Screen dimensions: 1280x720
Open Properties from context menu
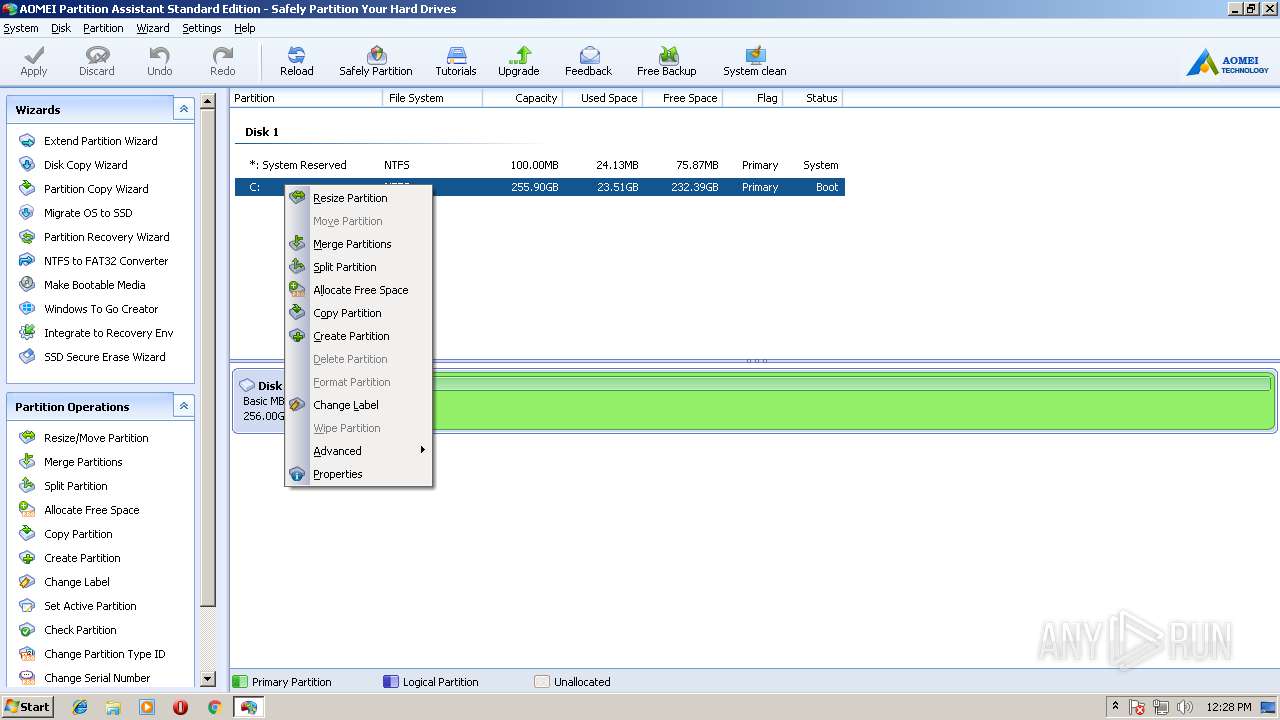click(x=359, y=474)
